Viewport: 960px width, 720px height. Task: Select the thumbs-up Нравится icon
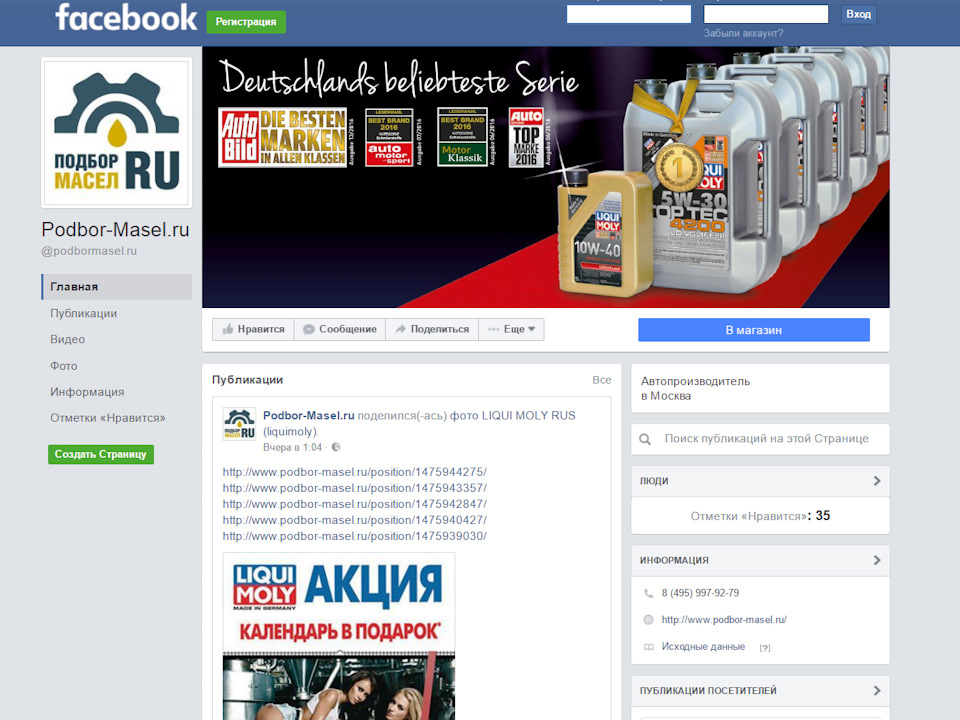pos(228,328)
